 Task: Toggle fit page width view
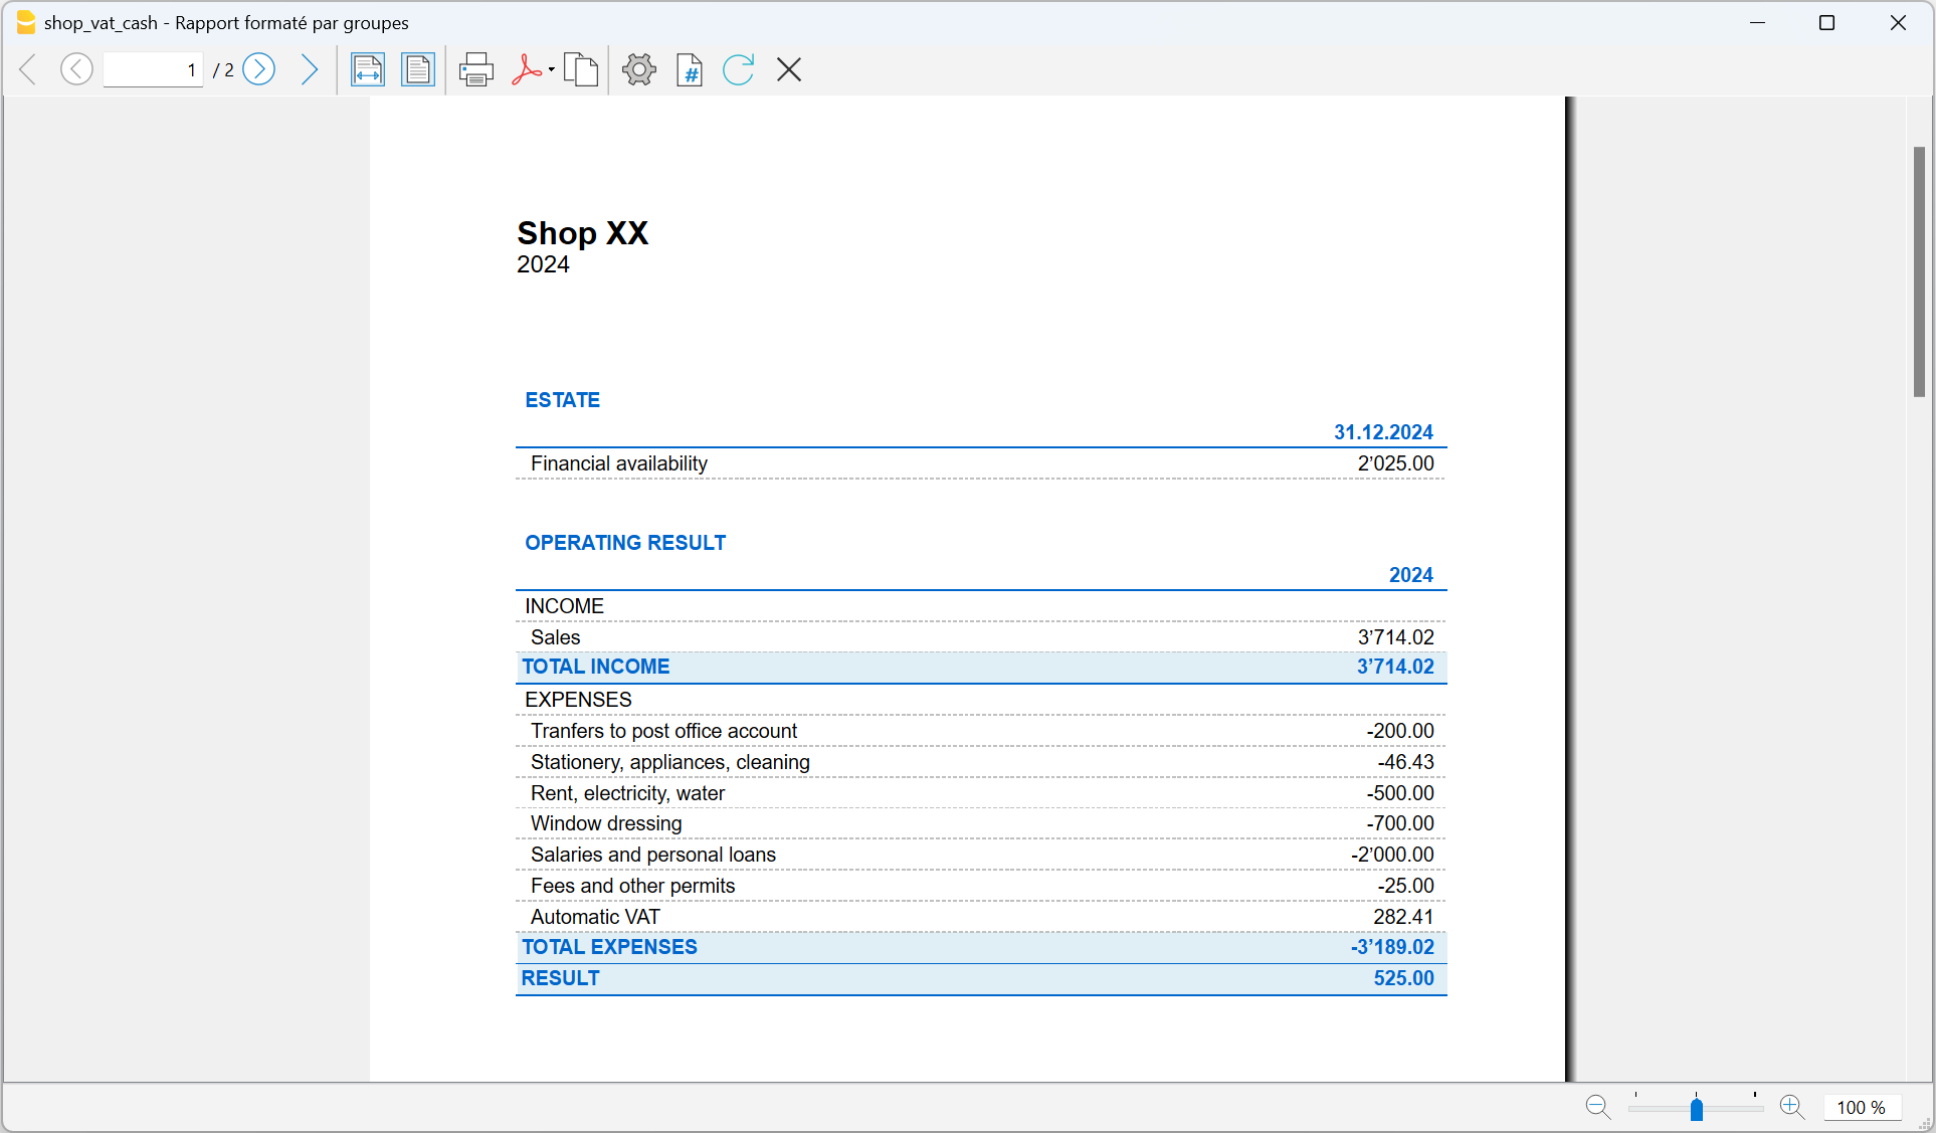point(367,70)
